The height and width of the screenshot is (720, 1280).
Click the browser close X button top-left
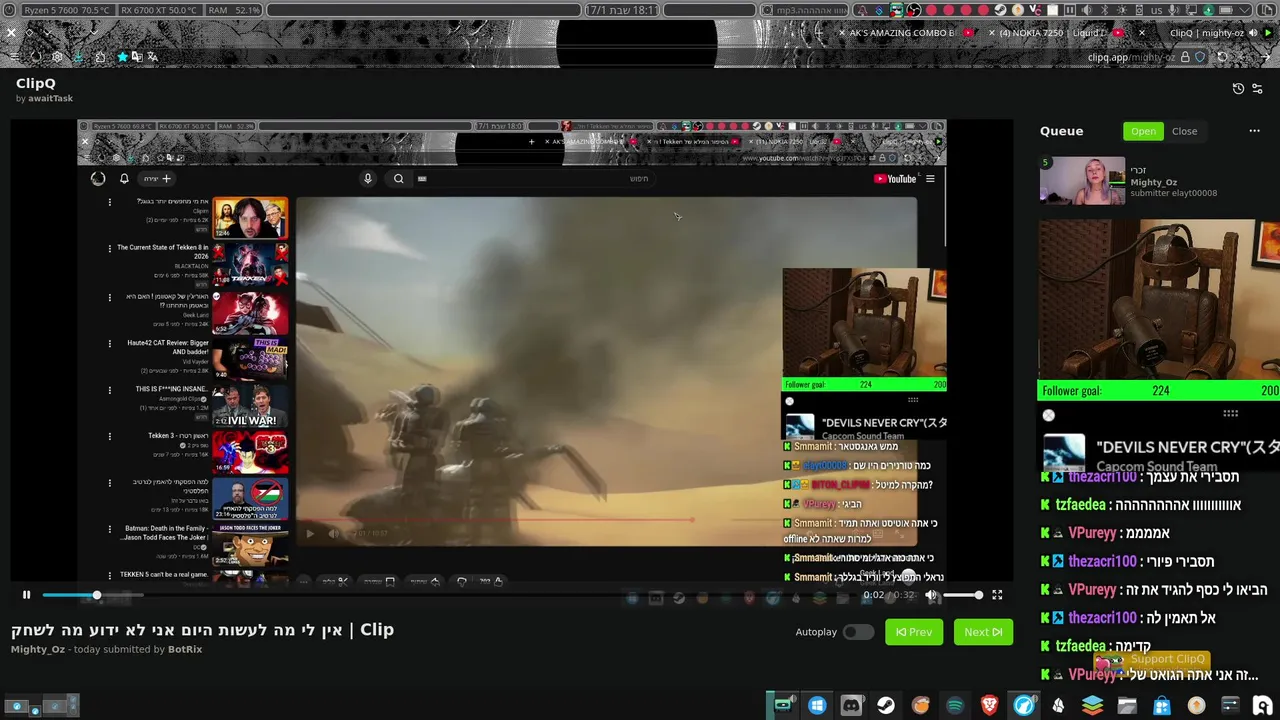pyautogui.click(x=11, y=33)
